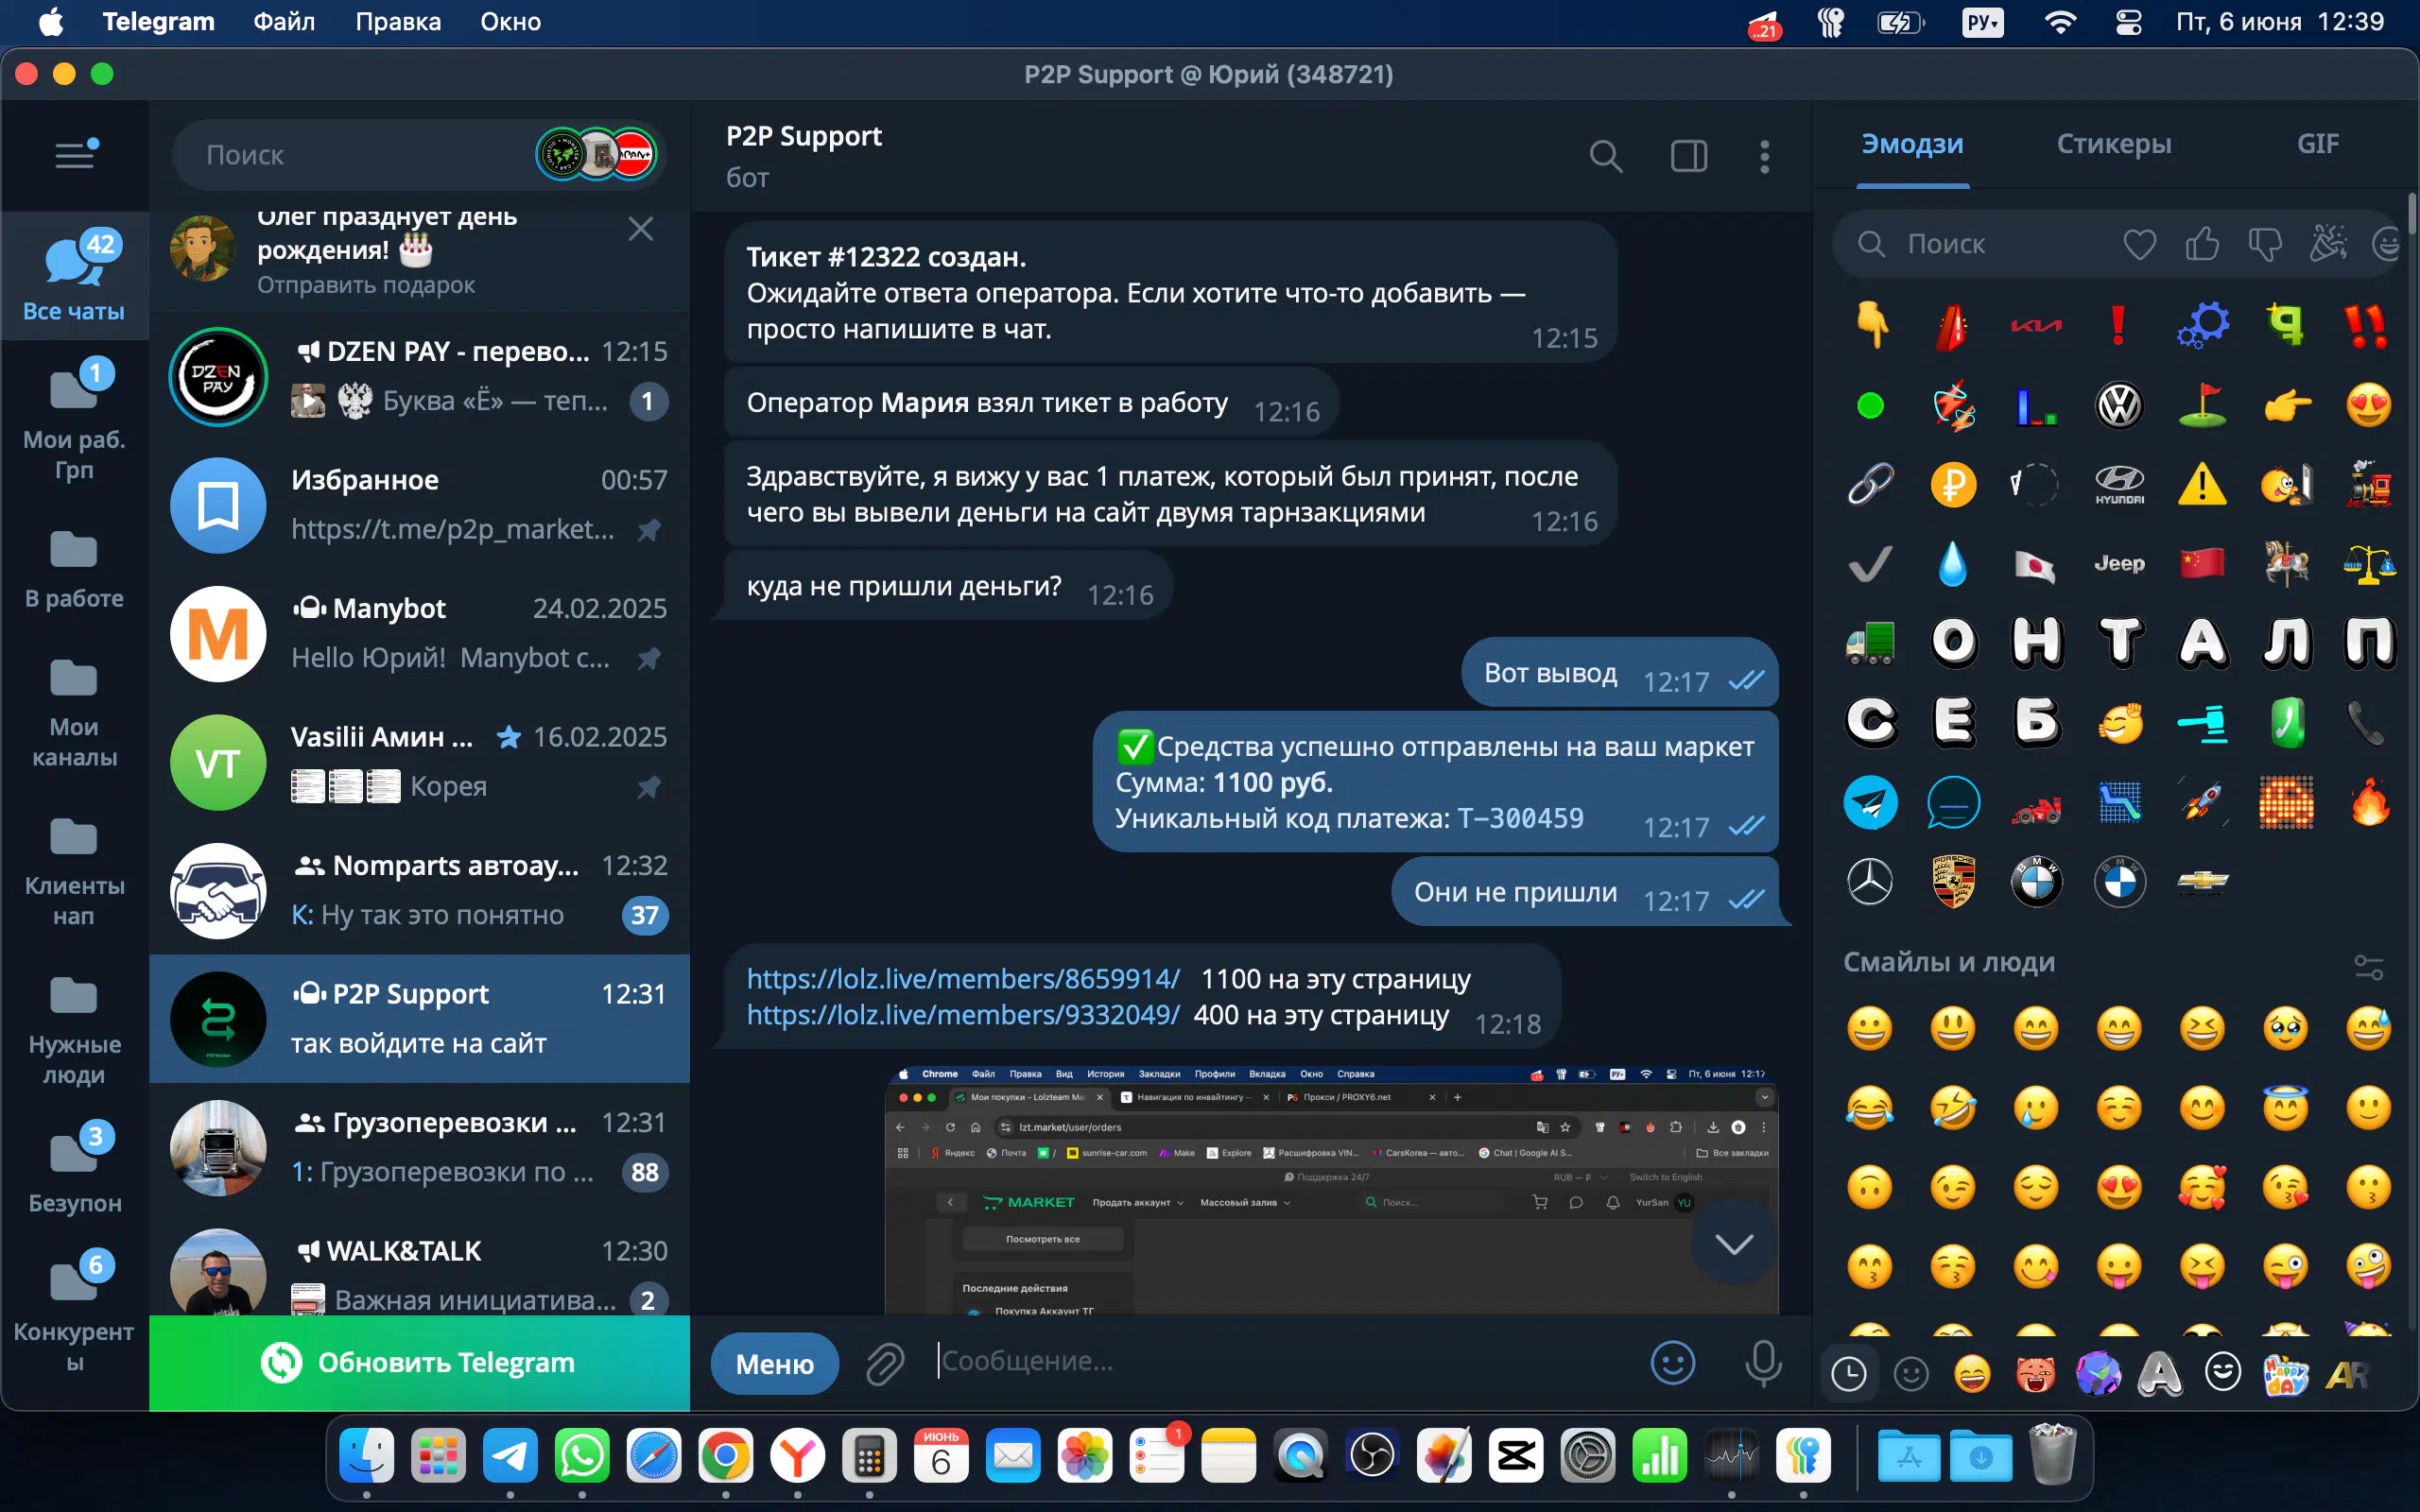This screenshot has height=1512, width=2420.
Task: Open Избранное saved messages chat
Action: (x=419, y=504)
